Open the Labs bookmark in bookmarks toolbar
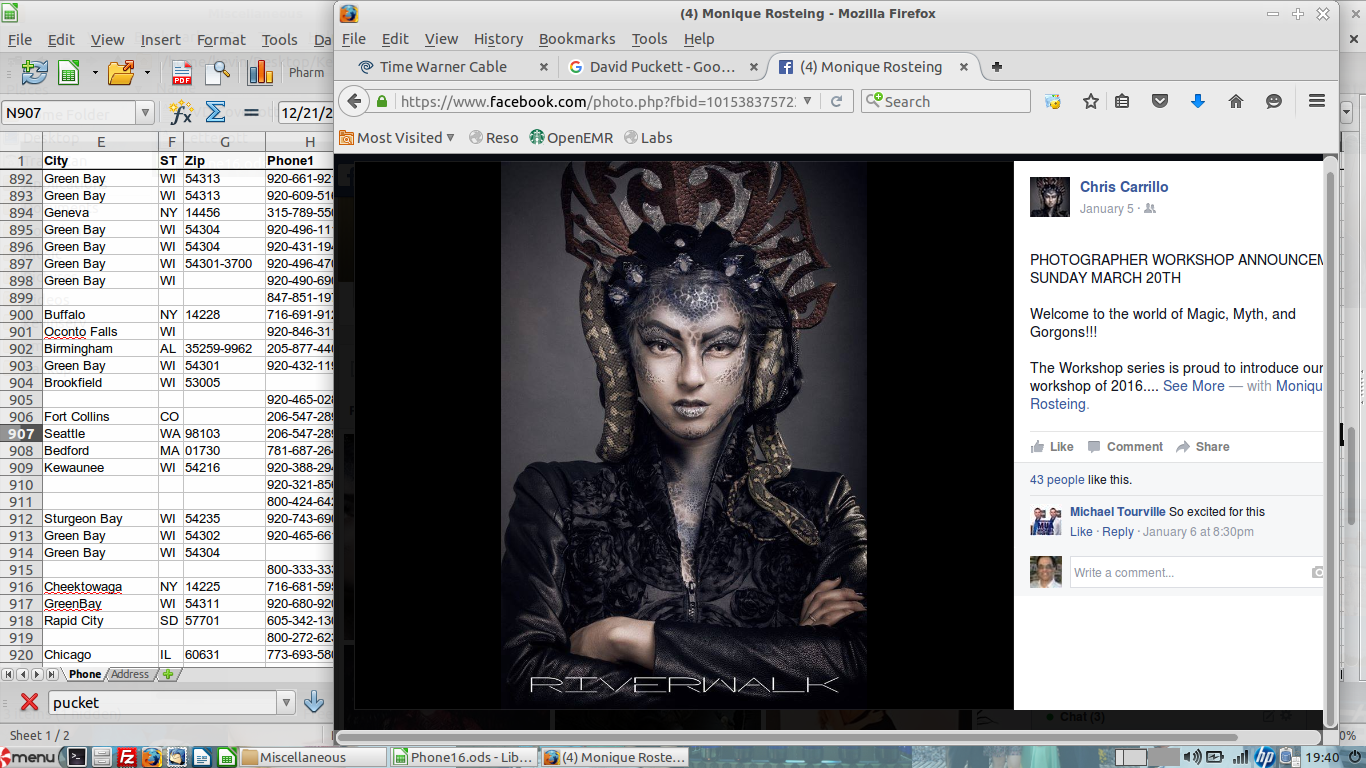This screenshot has height=768, width=1366. coord(648,138)
